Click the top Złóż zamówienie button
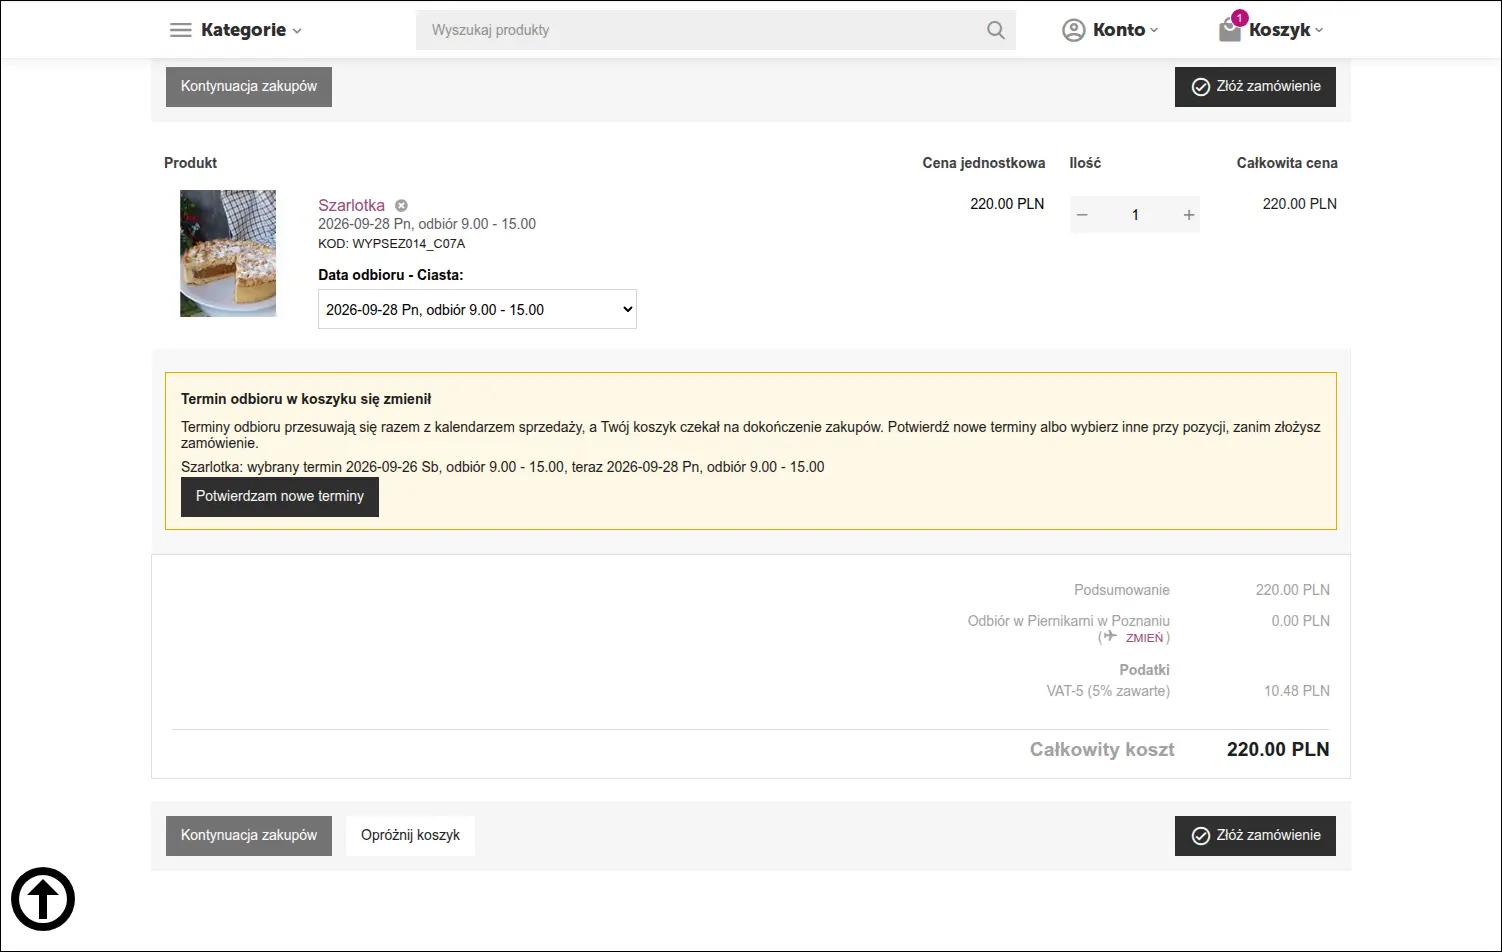 click(1255, 87)
